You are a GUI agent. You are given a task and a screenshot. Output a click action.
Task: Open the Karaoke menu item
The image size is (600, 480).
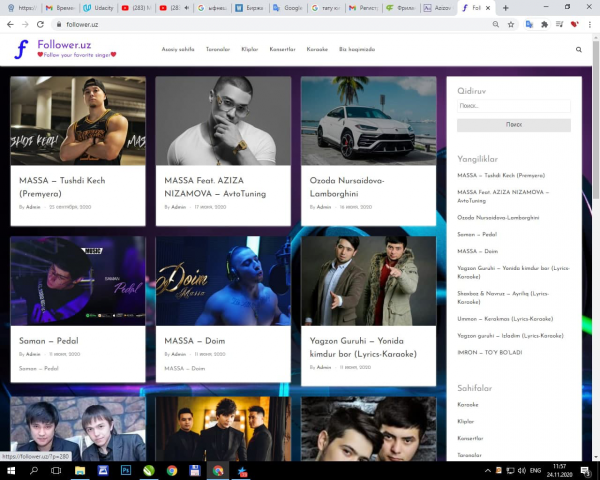(x=317, y=49)
